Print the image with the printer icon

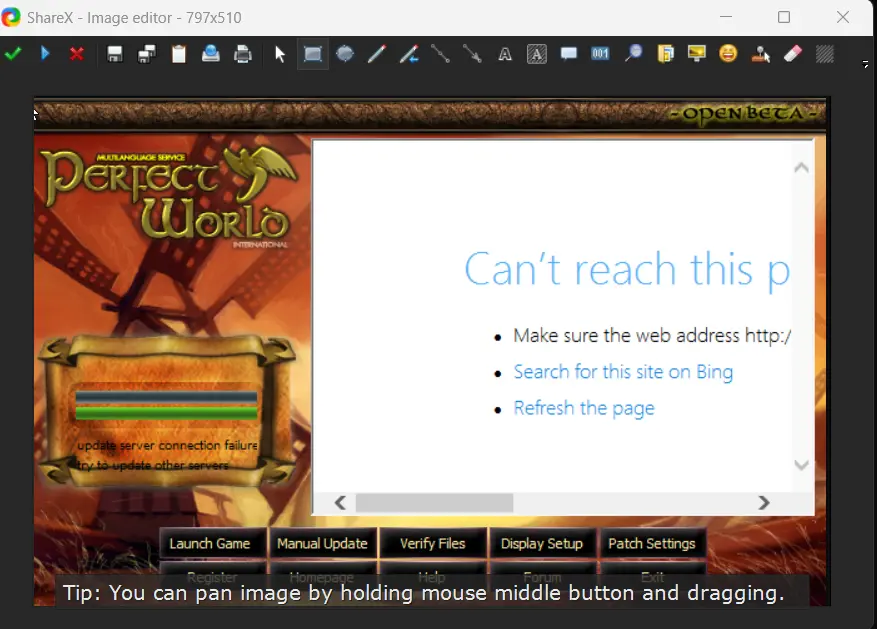pyautogui.click(x=243, y=54)
